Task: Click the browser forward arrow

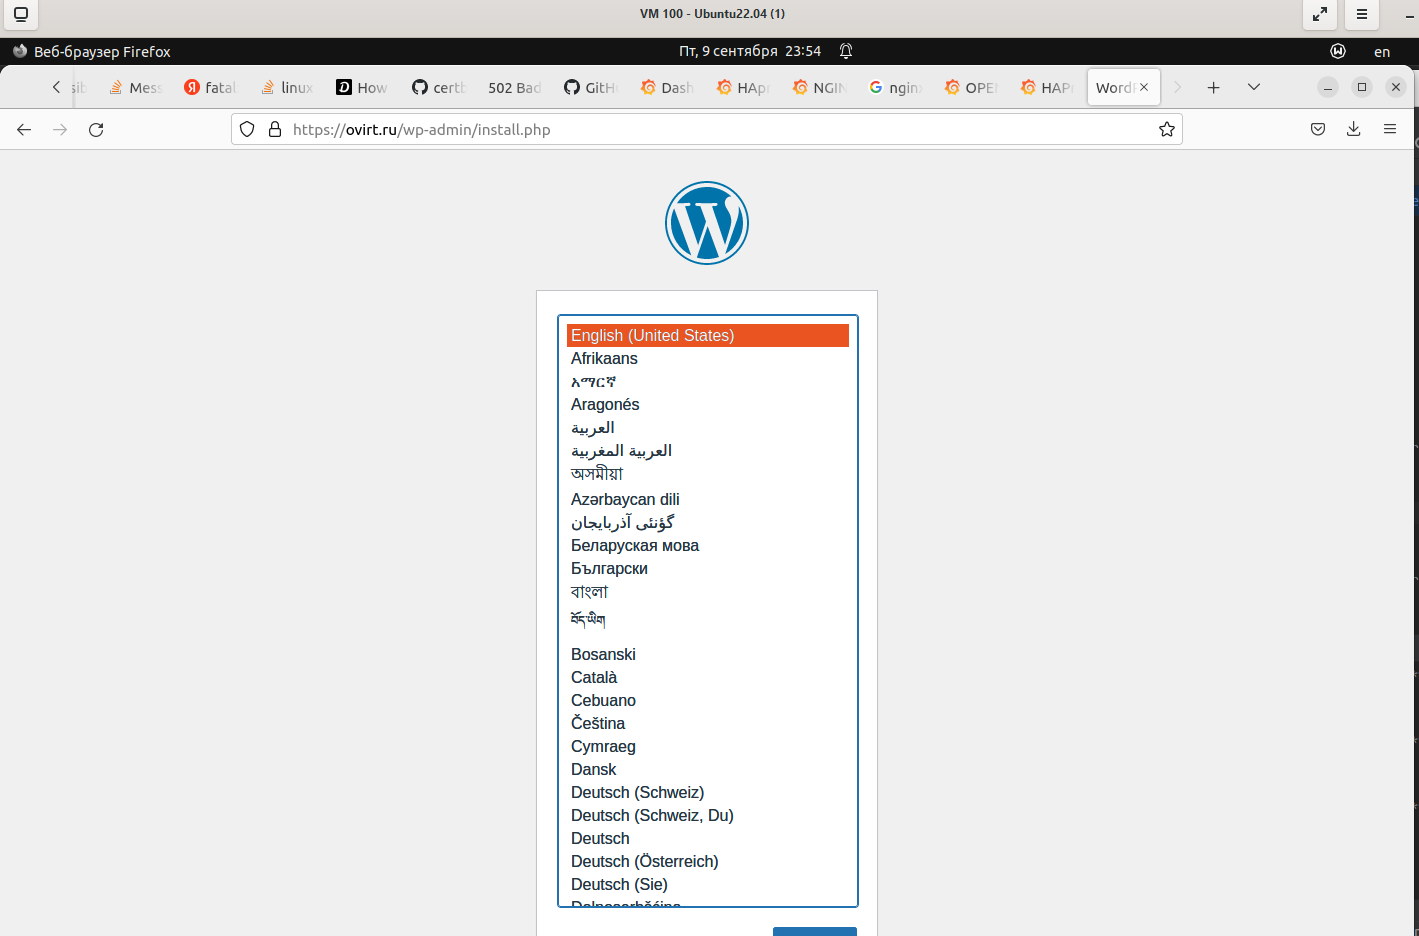Action: point(60,129)
